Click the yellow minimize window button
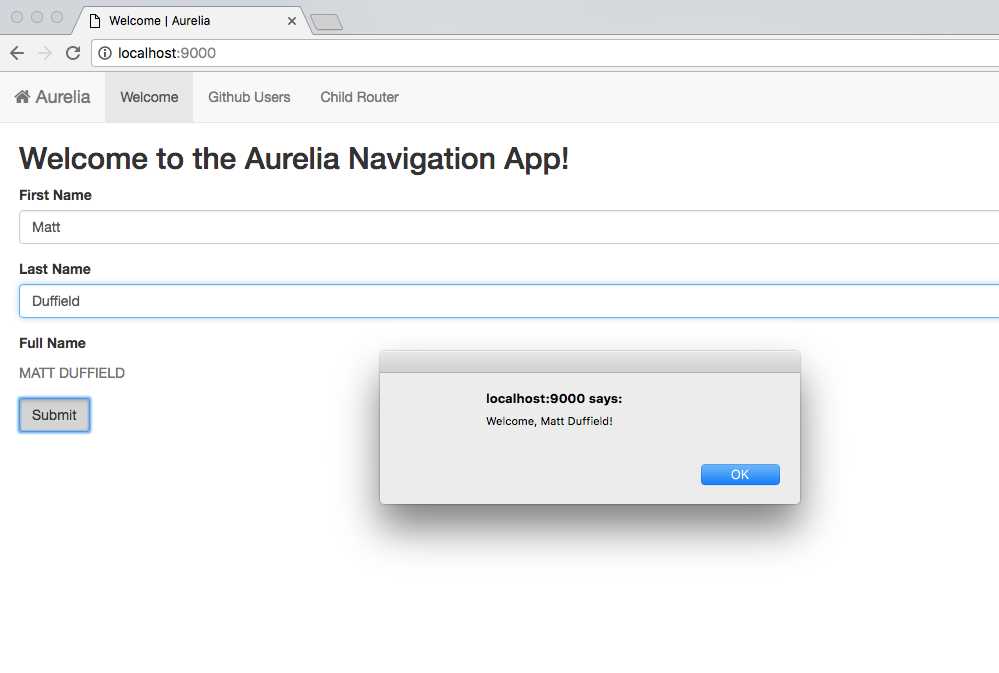Image resolution: width=999 pixels, height=673 pixels. click(37, 17)
